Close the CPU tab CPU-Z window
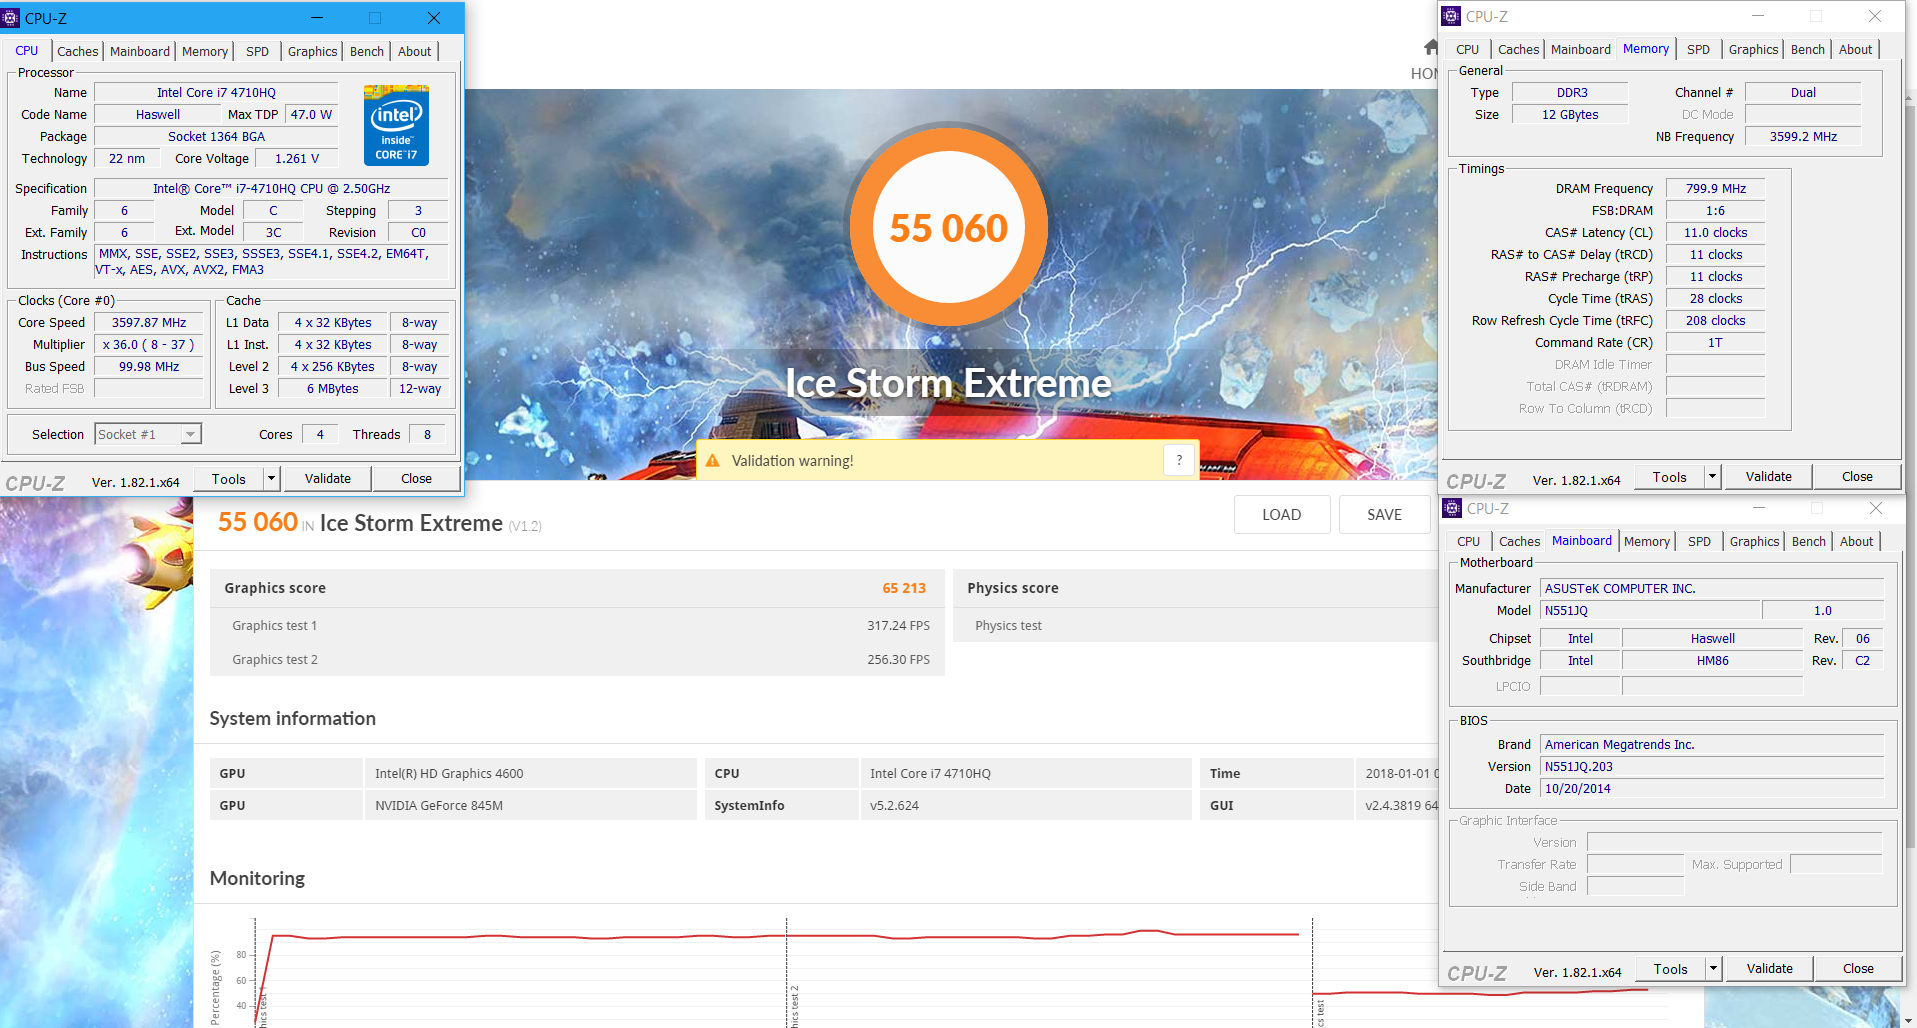The width and height of the screenshot is (1917, 1028). point(434,18)
